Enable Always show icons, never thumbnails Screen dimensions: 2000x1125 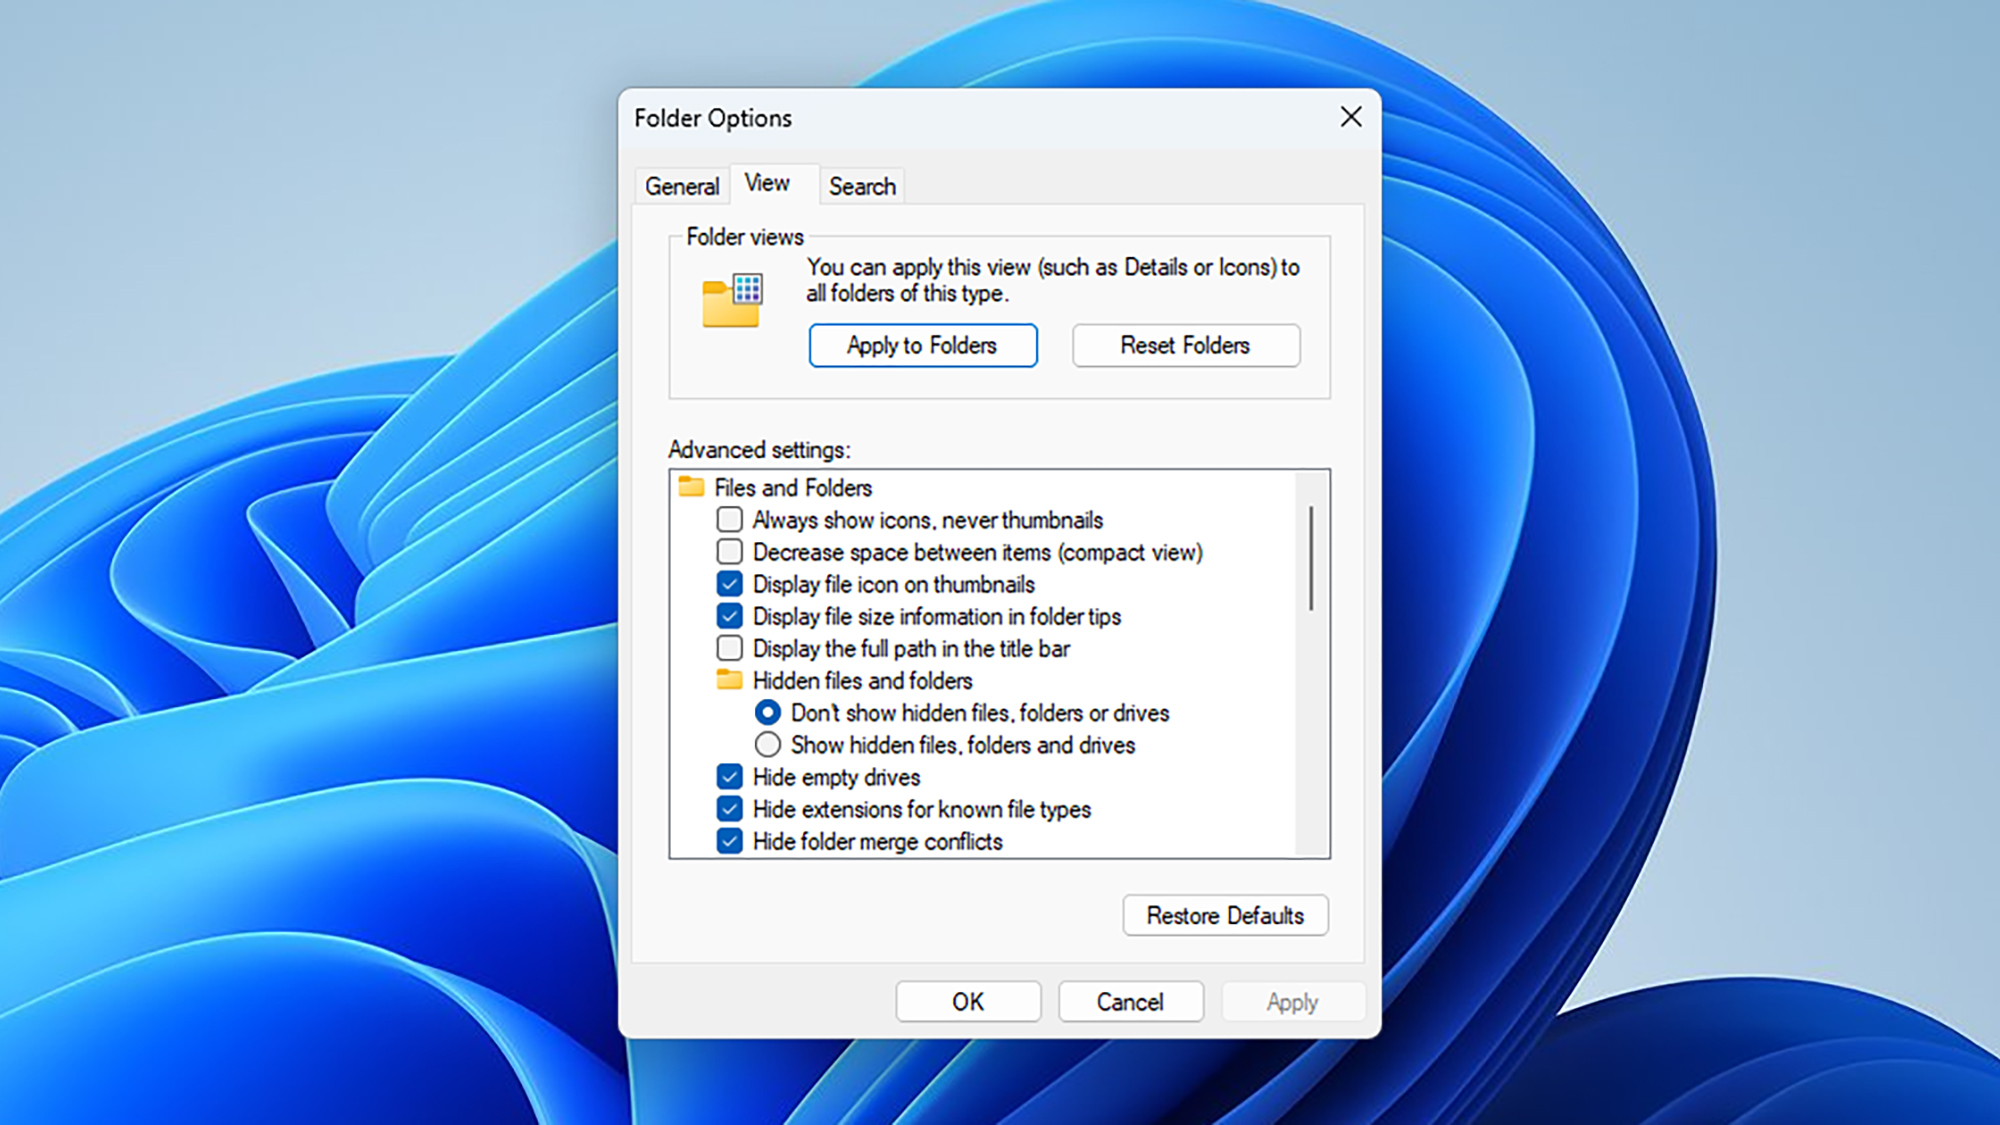pos(729,519)
